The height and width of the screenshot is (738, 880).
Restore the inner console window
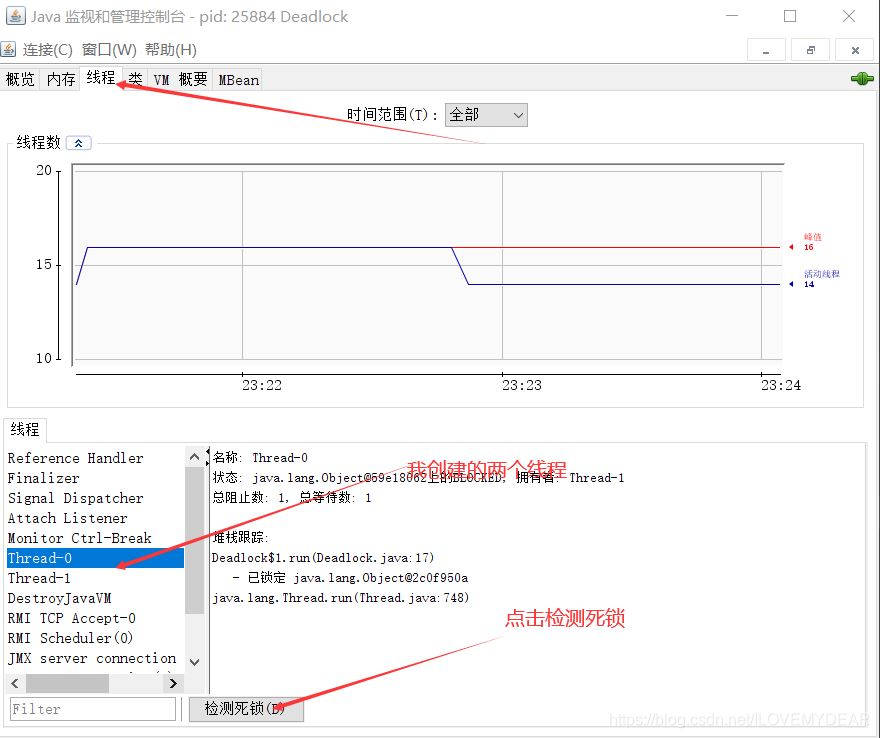(x=810, y=51)
